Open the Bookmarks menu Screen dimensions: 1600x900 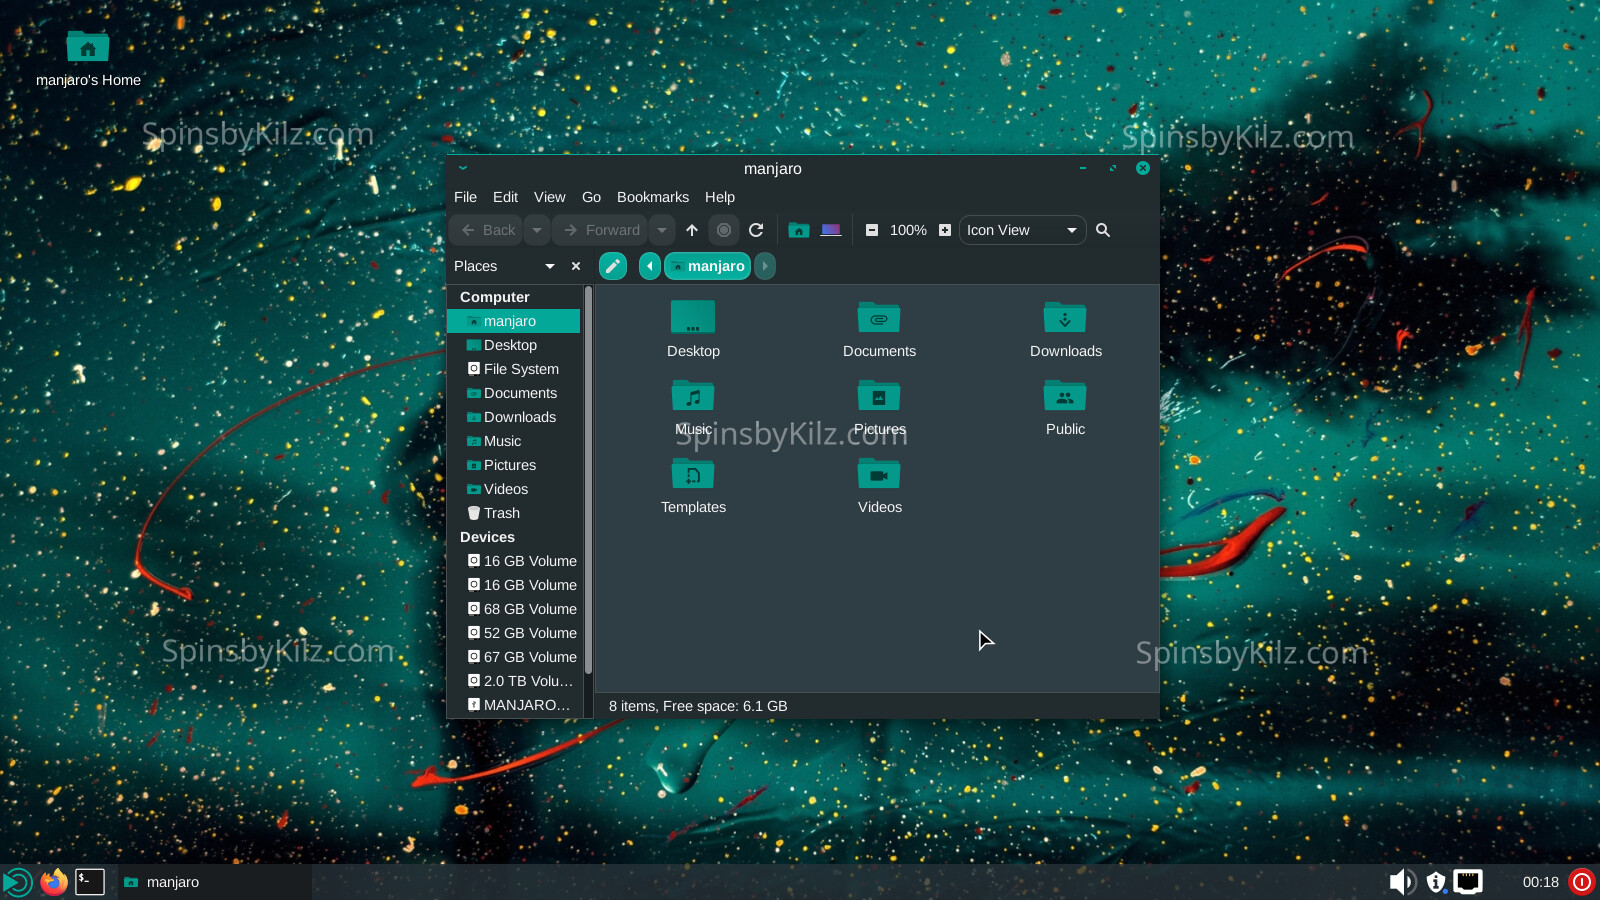[x=652, y=197]
